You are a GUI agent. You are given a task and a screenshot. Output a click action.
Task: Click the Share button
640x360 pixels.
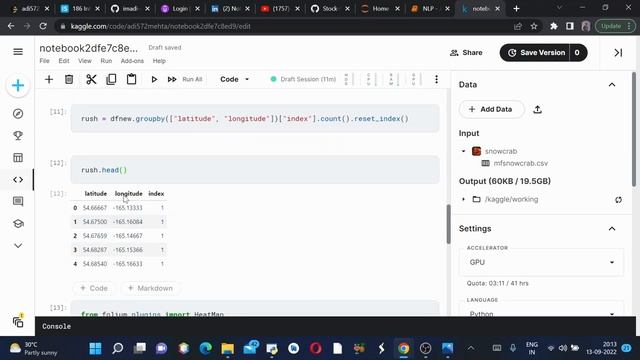pos(466,53)
